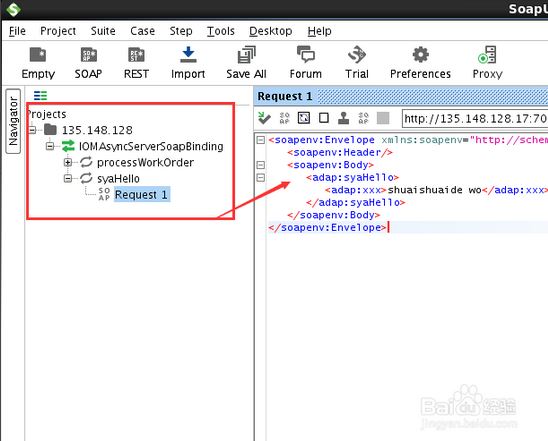This screenshot has width=548, height=441.
Task: Save all projects with Save All
Action: point(246,63)
